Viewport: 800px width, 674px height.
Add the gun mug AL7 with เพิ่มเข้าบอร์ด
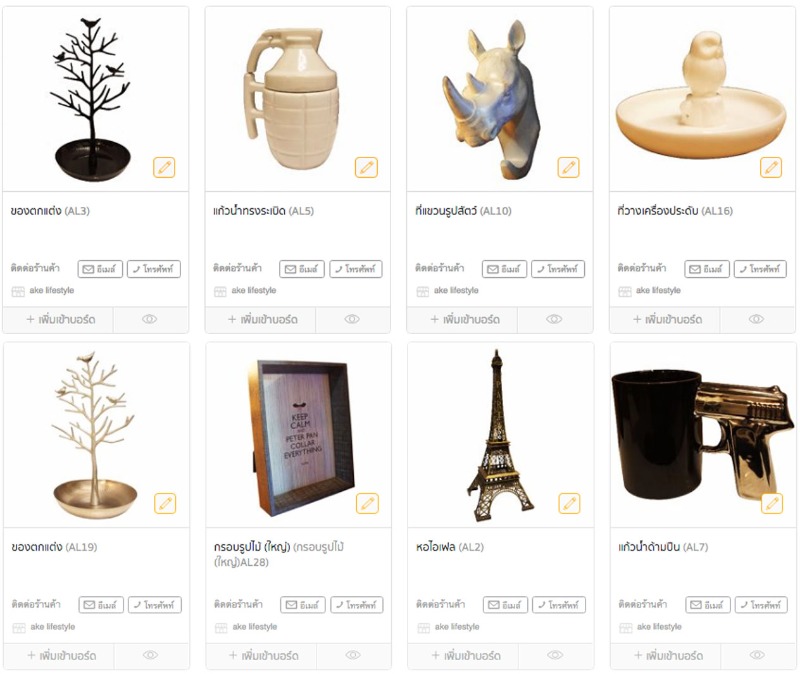tap(667, 656)
